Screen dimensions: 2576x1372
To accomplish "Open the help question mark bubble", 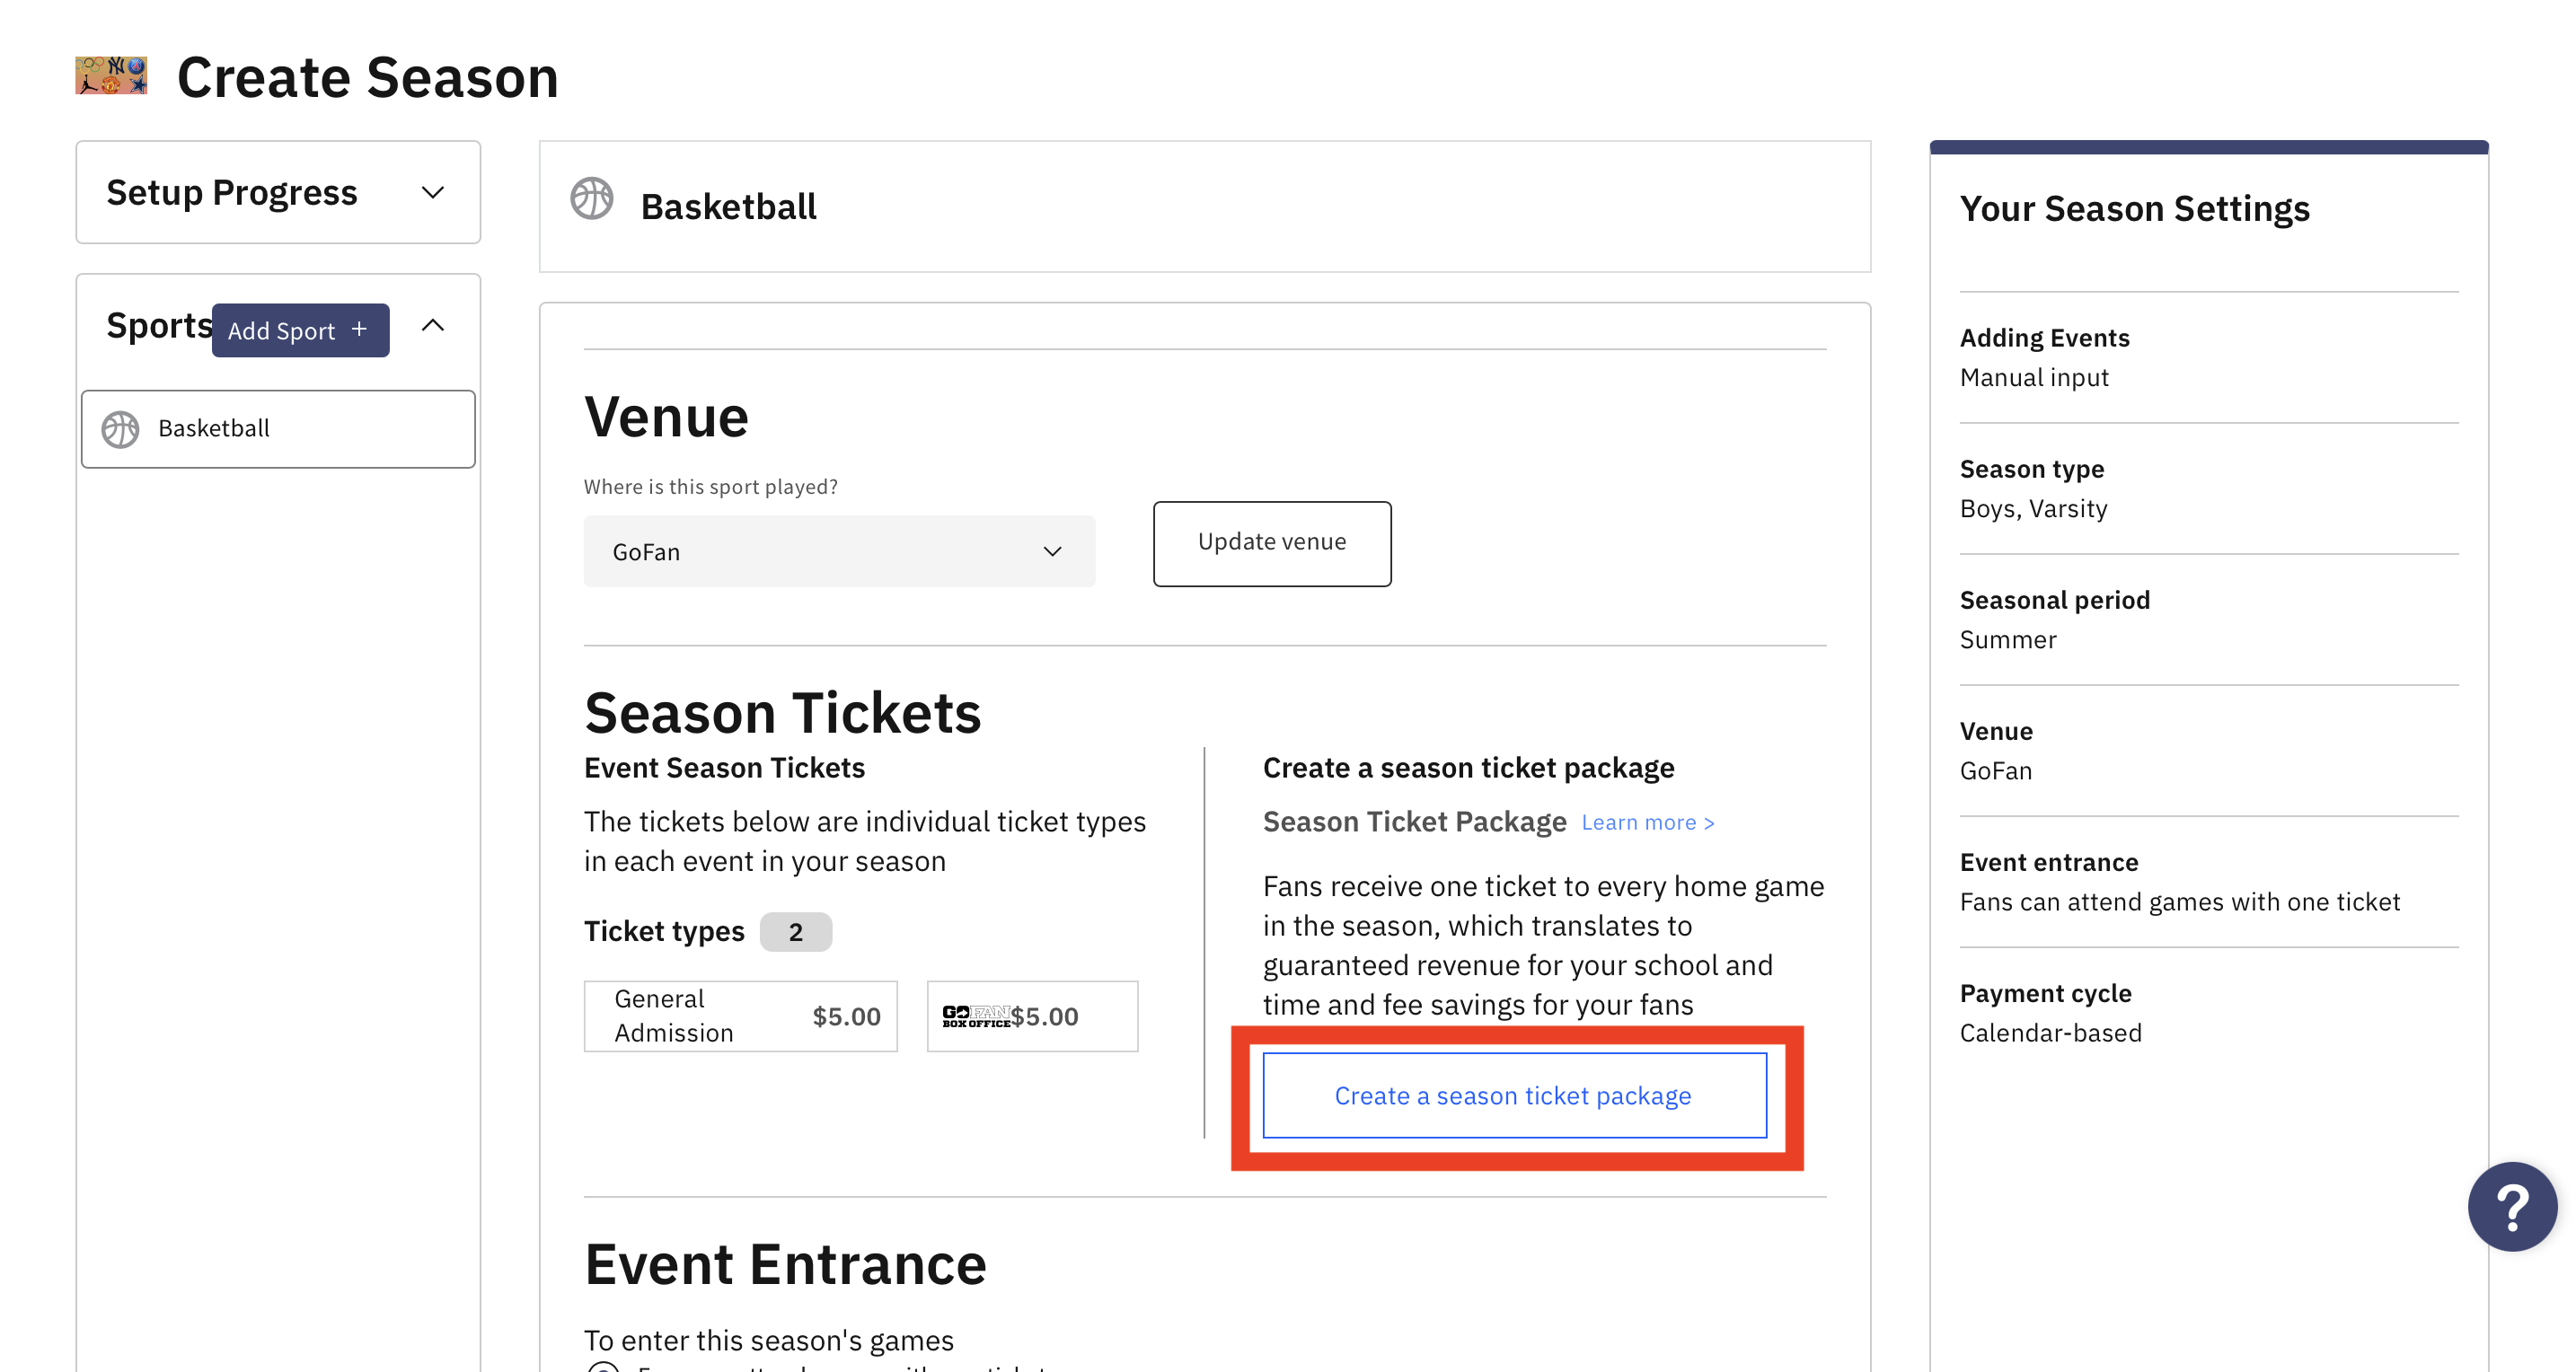I will point(2512,1206).
